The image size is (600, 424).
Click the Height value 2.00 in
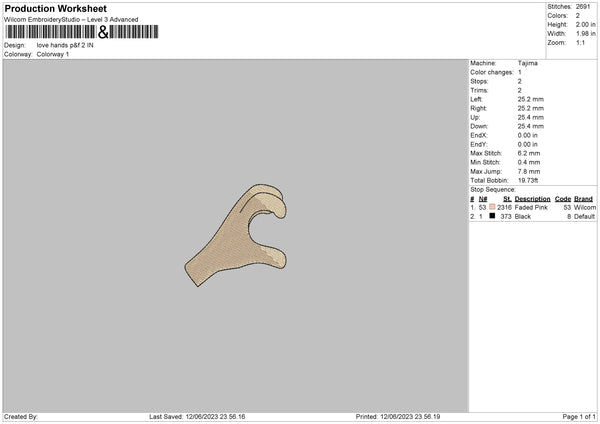tap(585, 24)
